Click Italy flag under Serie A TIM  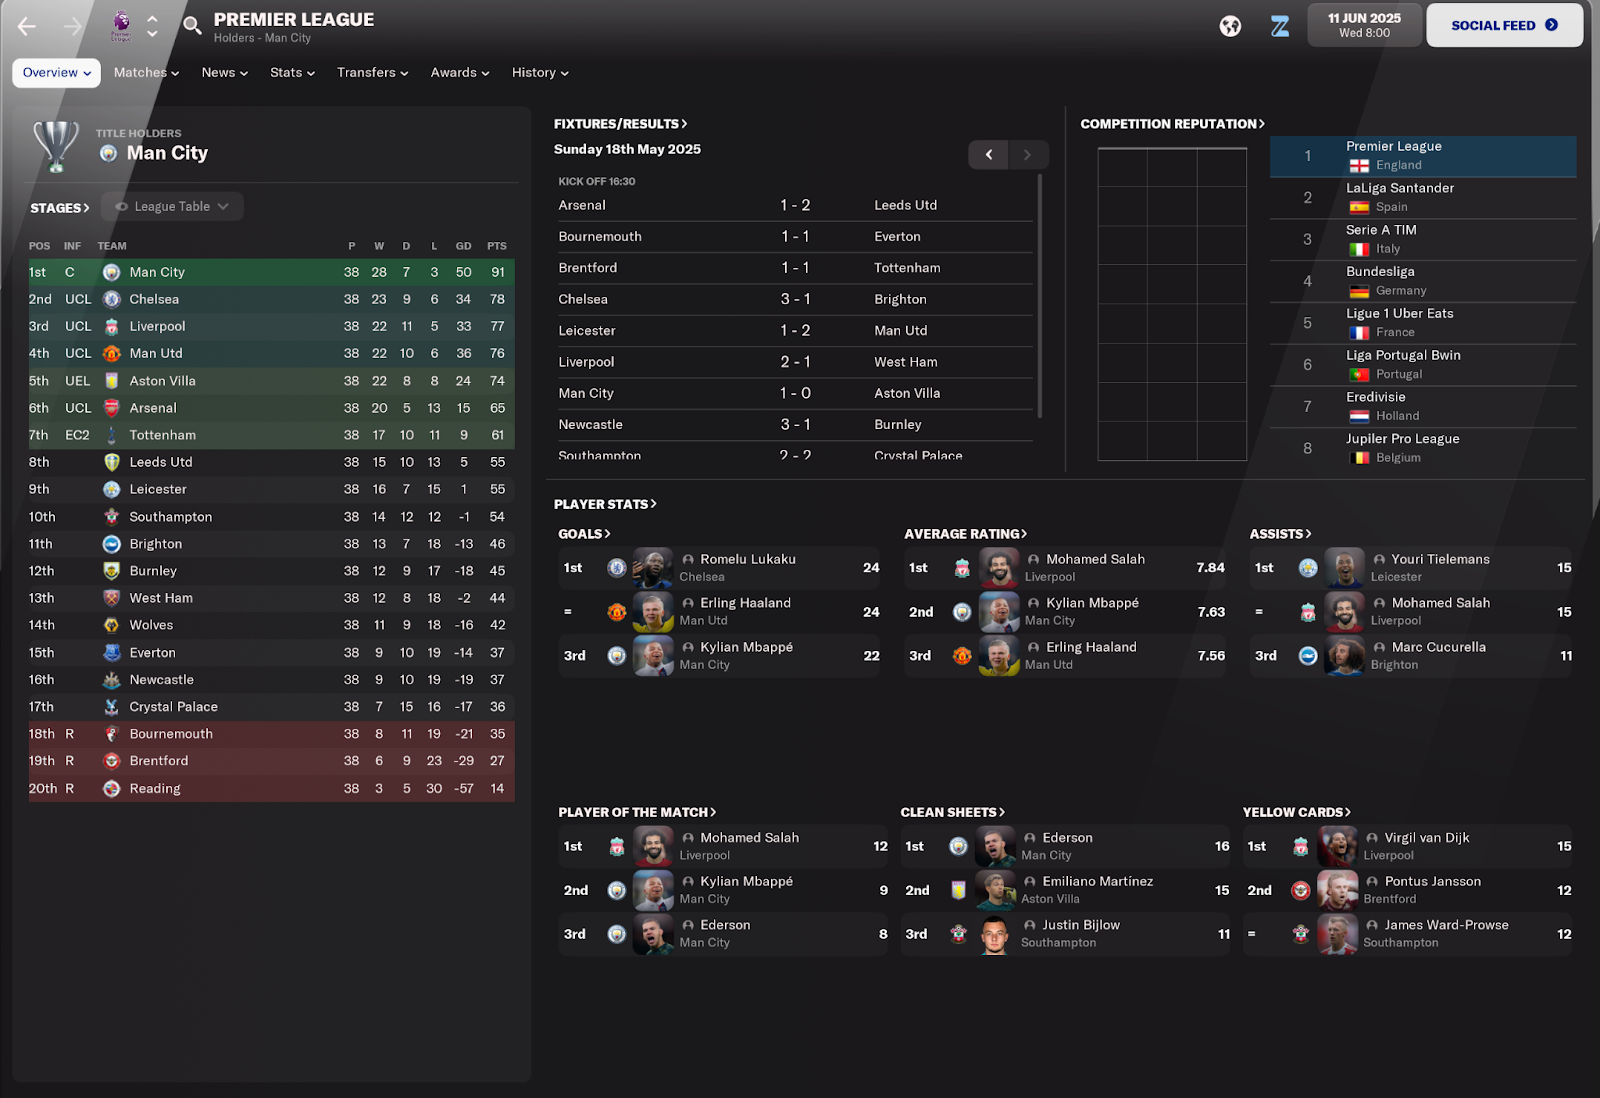[x=1359, y=249]
